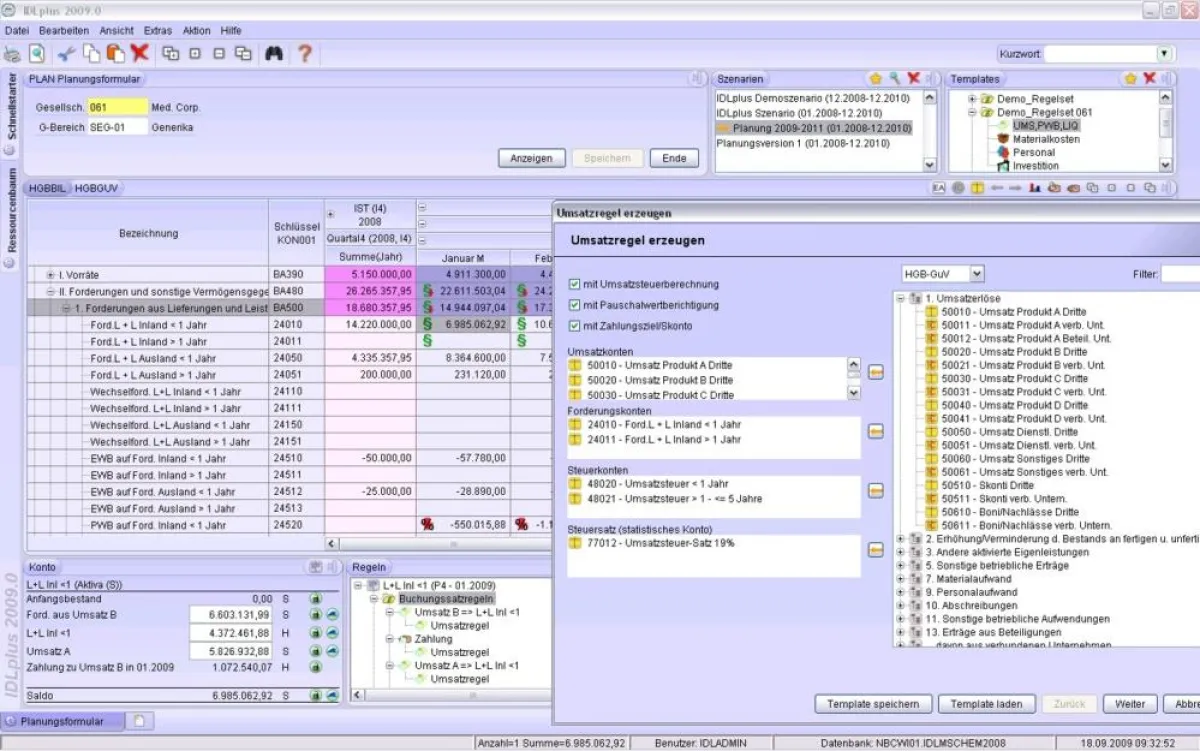This screenshot has height=751, width=1200.
Task: Expand I. Vorräte row in table
Action: 51,274
